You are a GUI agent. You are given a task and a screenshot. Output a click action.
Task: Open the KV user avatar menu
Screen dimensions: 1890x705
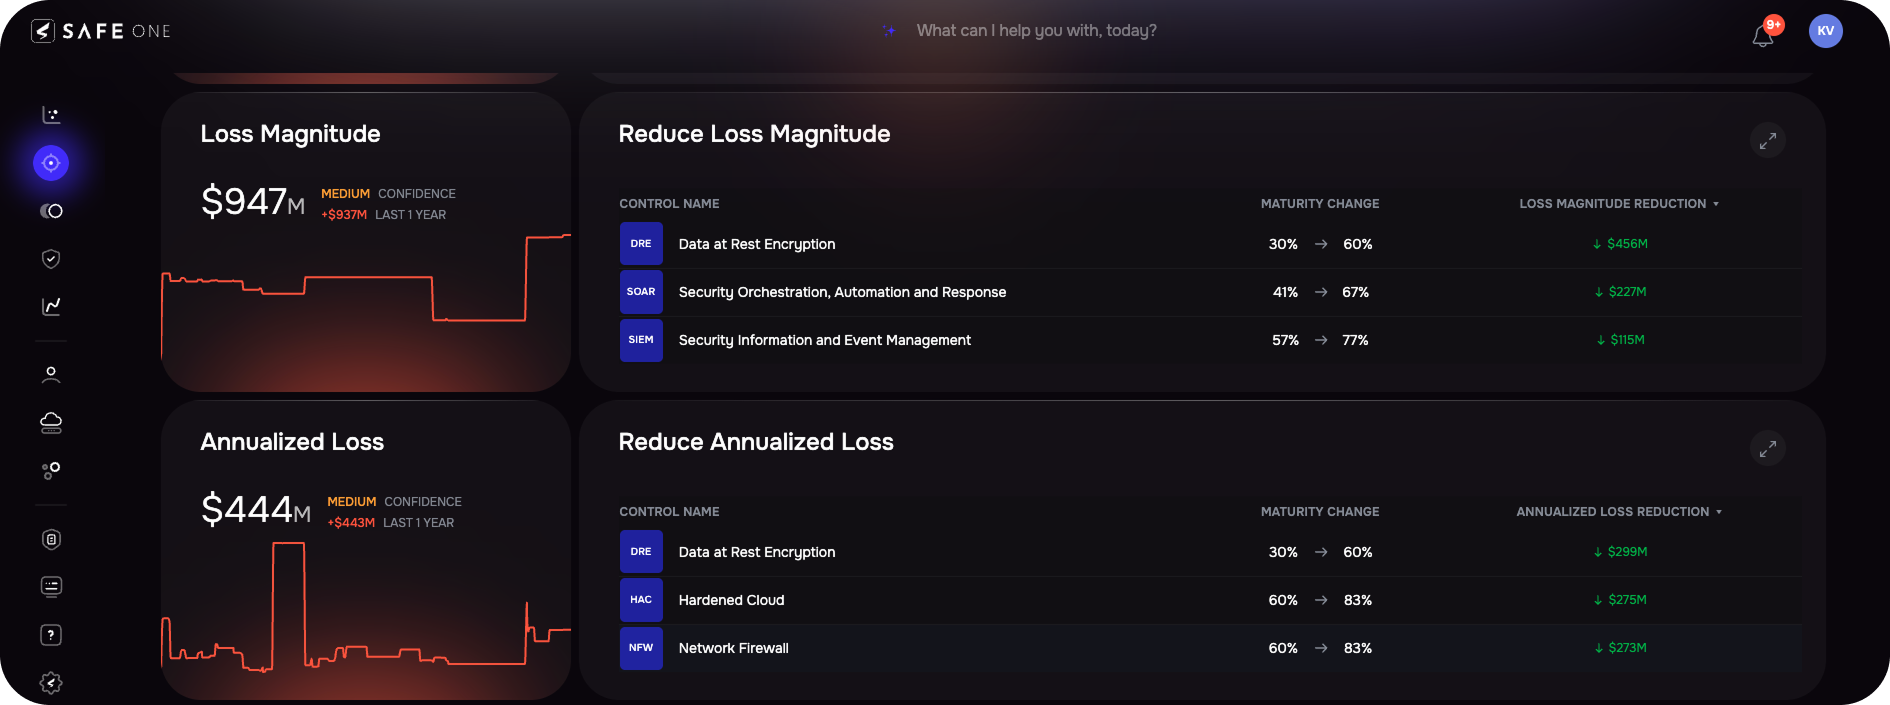tap(1826, 31)
